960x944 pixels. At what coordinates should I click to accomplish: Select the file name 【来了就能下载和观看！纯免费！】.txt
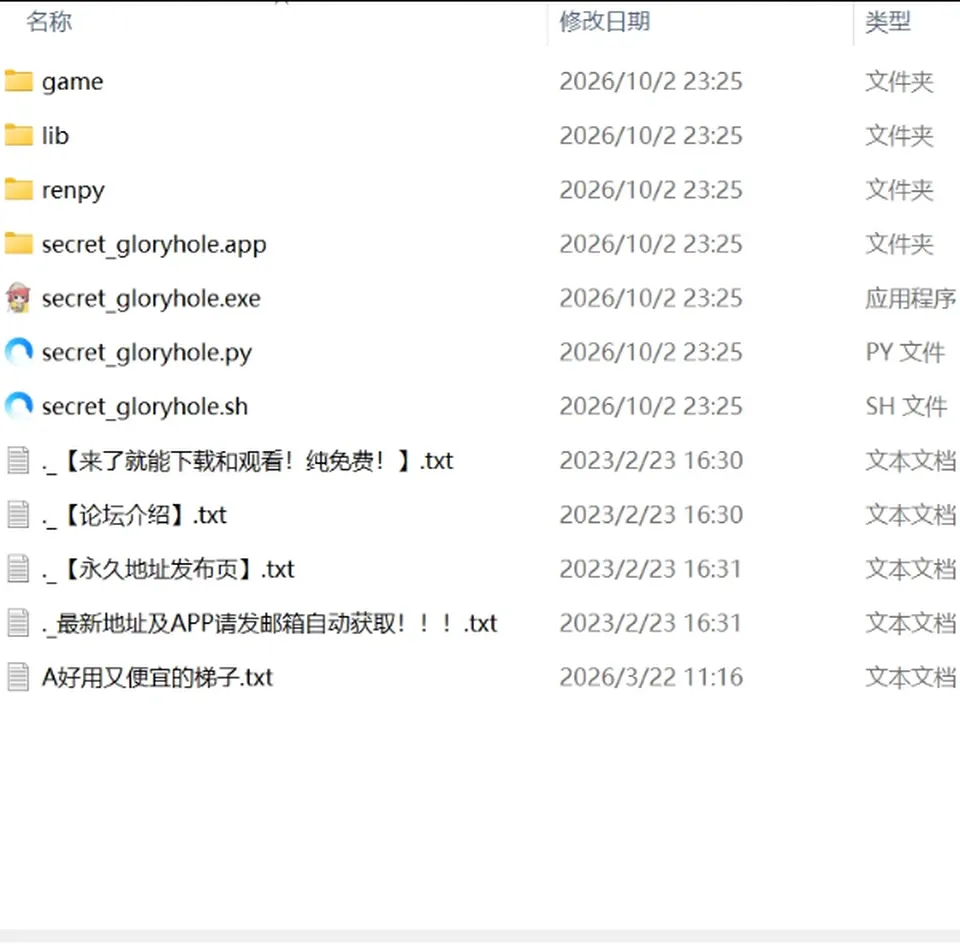pos(247,461)
